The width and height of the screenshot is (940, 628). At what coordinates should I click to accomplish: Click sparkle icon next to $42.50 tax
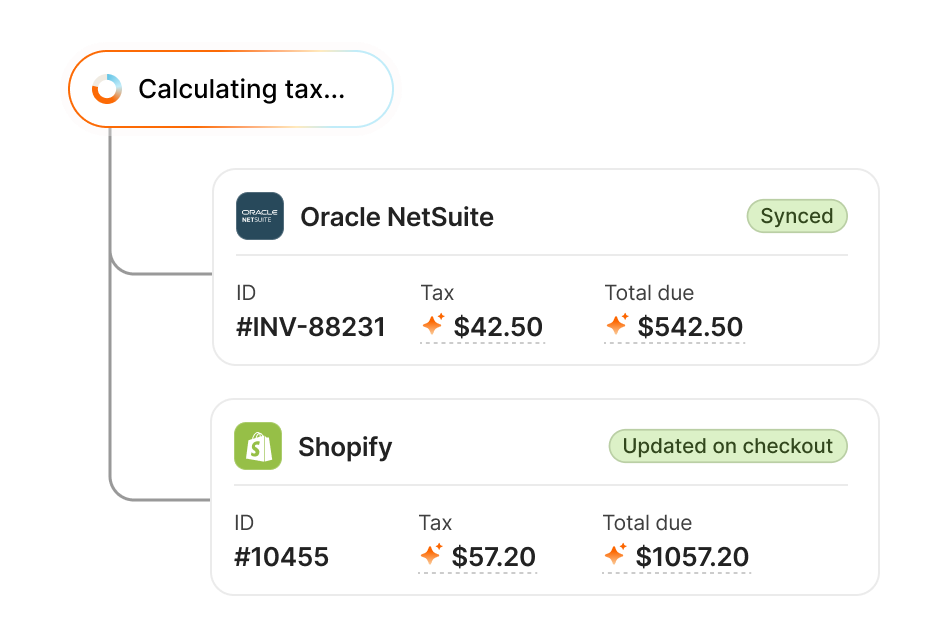click(433, 325)
